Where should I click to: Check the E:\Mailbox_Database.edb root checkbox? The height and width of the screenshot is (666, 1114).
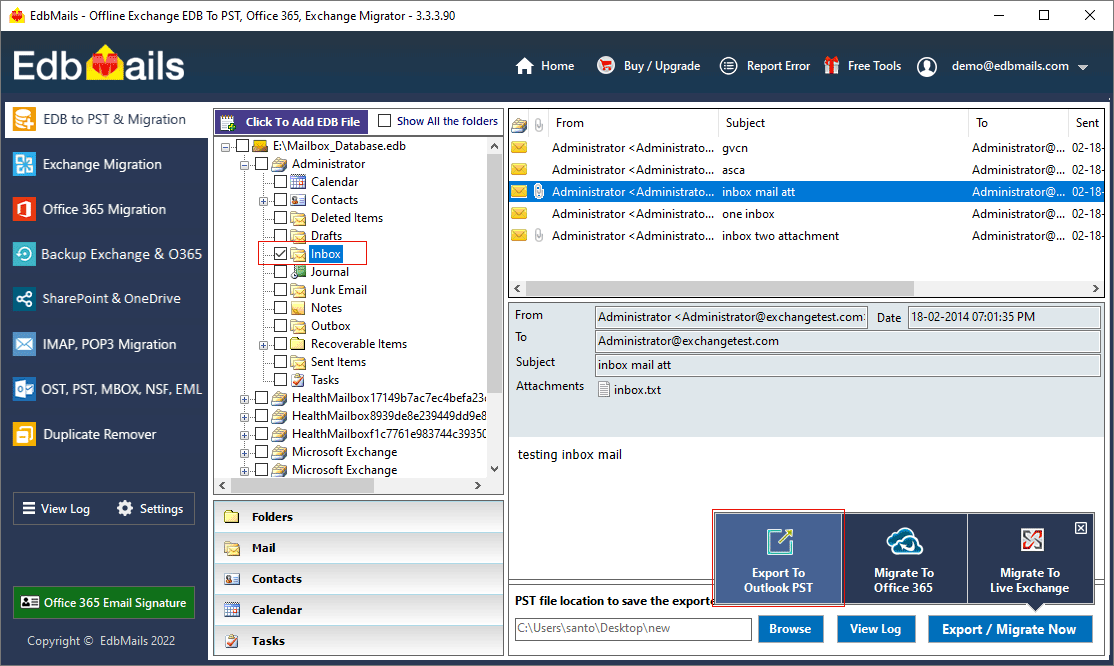[242, 146]
